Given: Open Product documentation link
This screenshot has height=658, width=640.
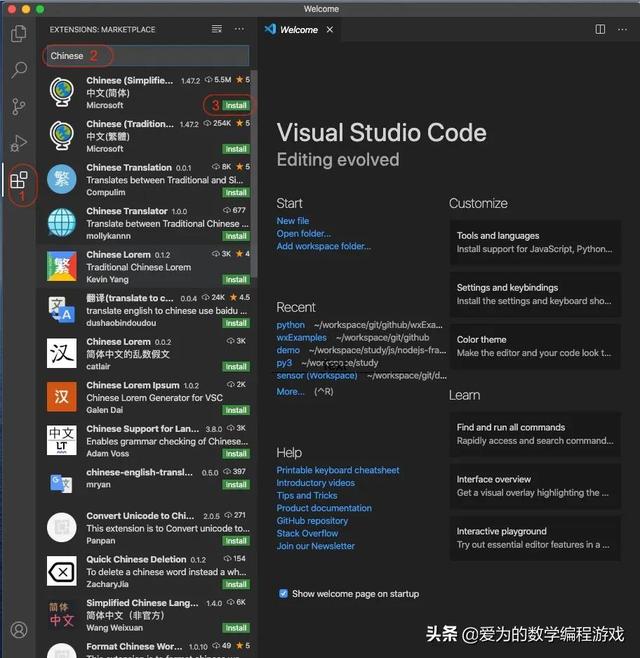Looking at the screenshot, I should [x=324, y=508].
